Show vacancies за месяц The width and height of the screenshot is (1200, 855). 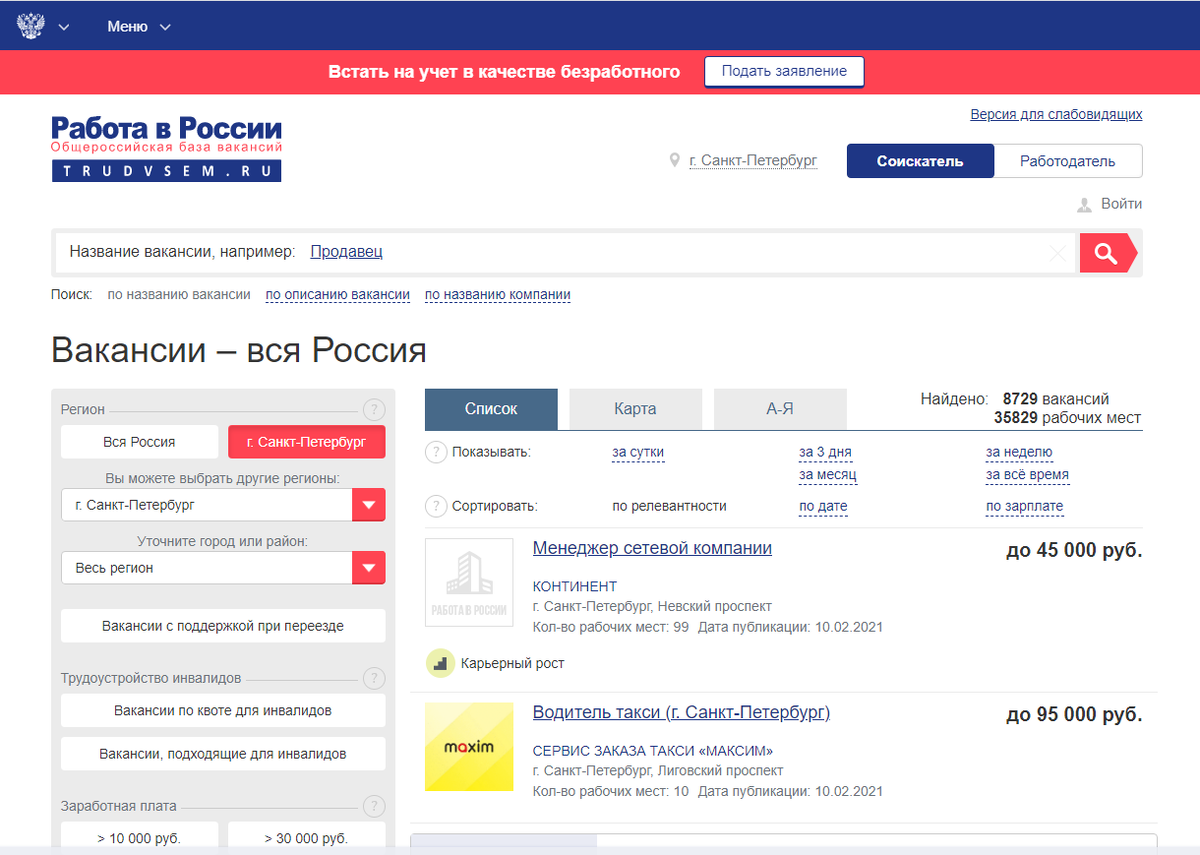coord(827,475)
